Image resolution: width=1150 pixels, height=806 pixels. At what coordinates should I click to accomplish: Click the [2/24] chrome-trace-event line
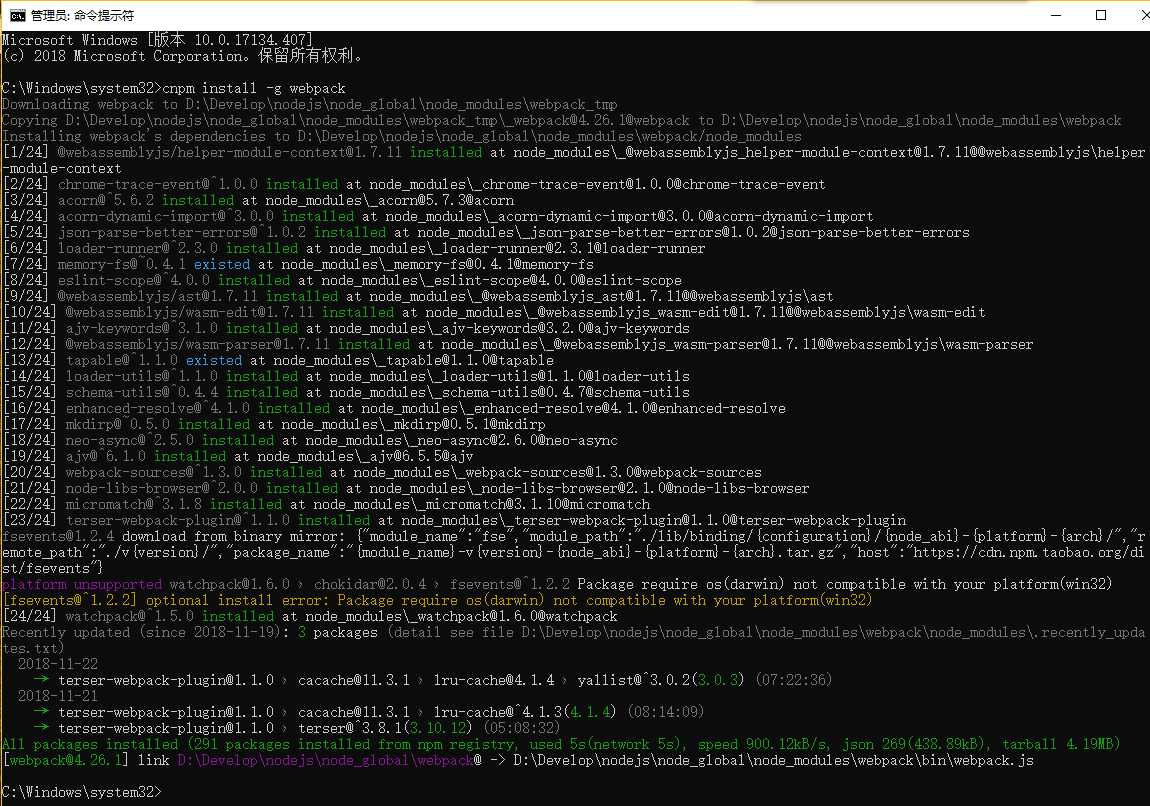click(x=414, y=184)
